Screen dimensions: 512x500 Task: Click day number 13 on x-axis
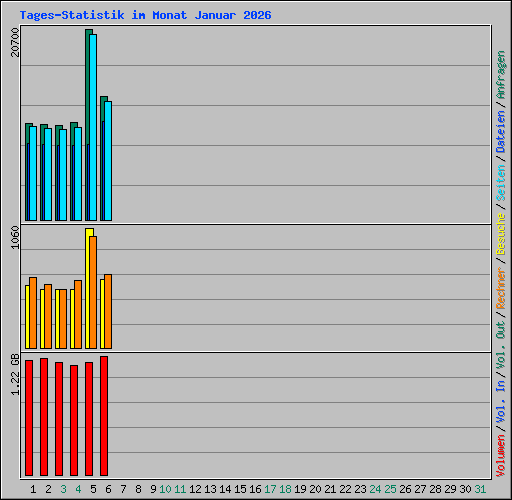[x=210, y=489]
